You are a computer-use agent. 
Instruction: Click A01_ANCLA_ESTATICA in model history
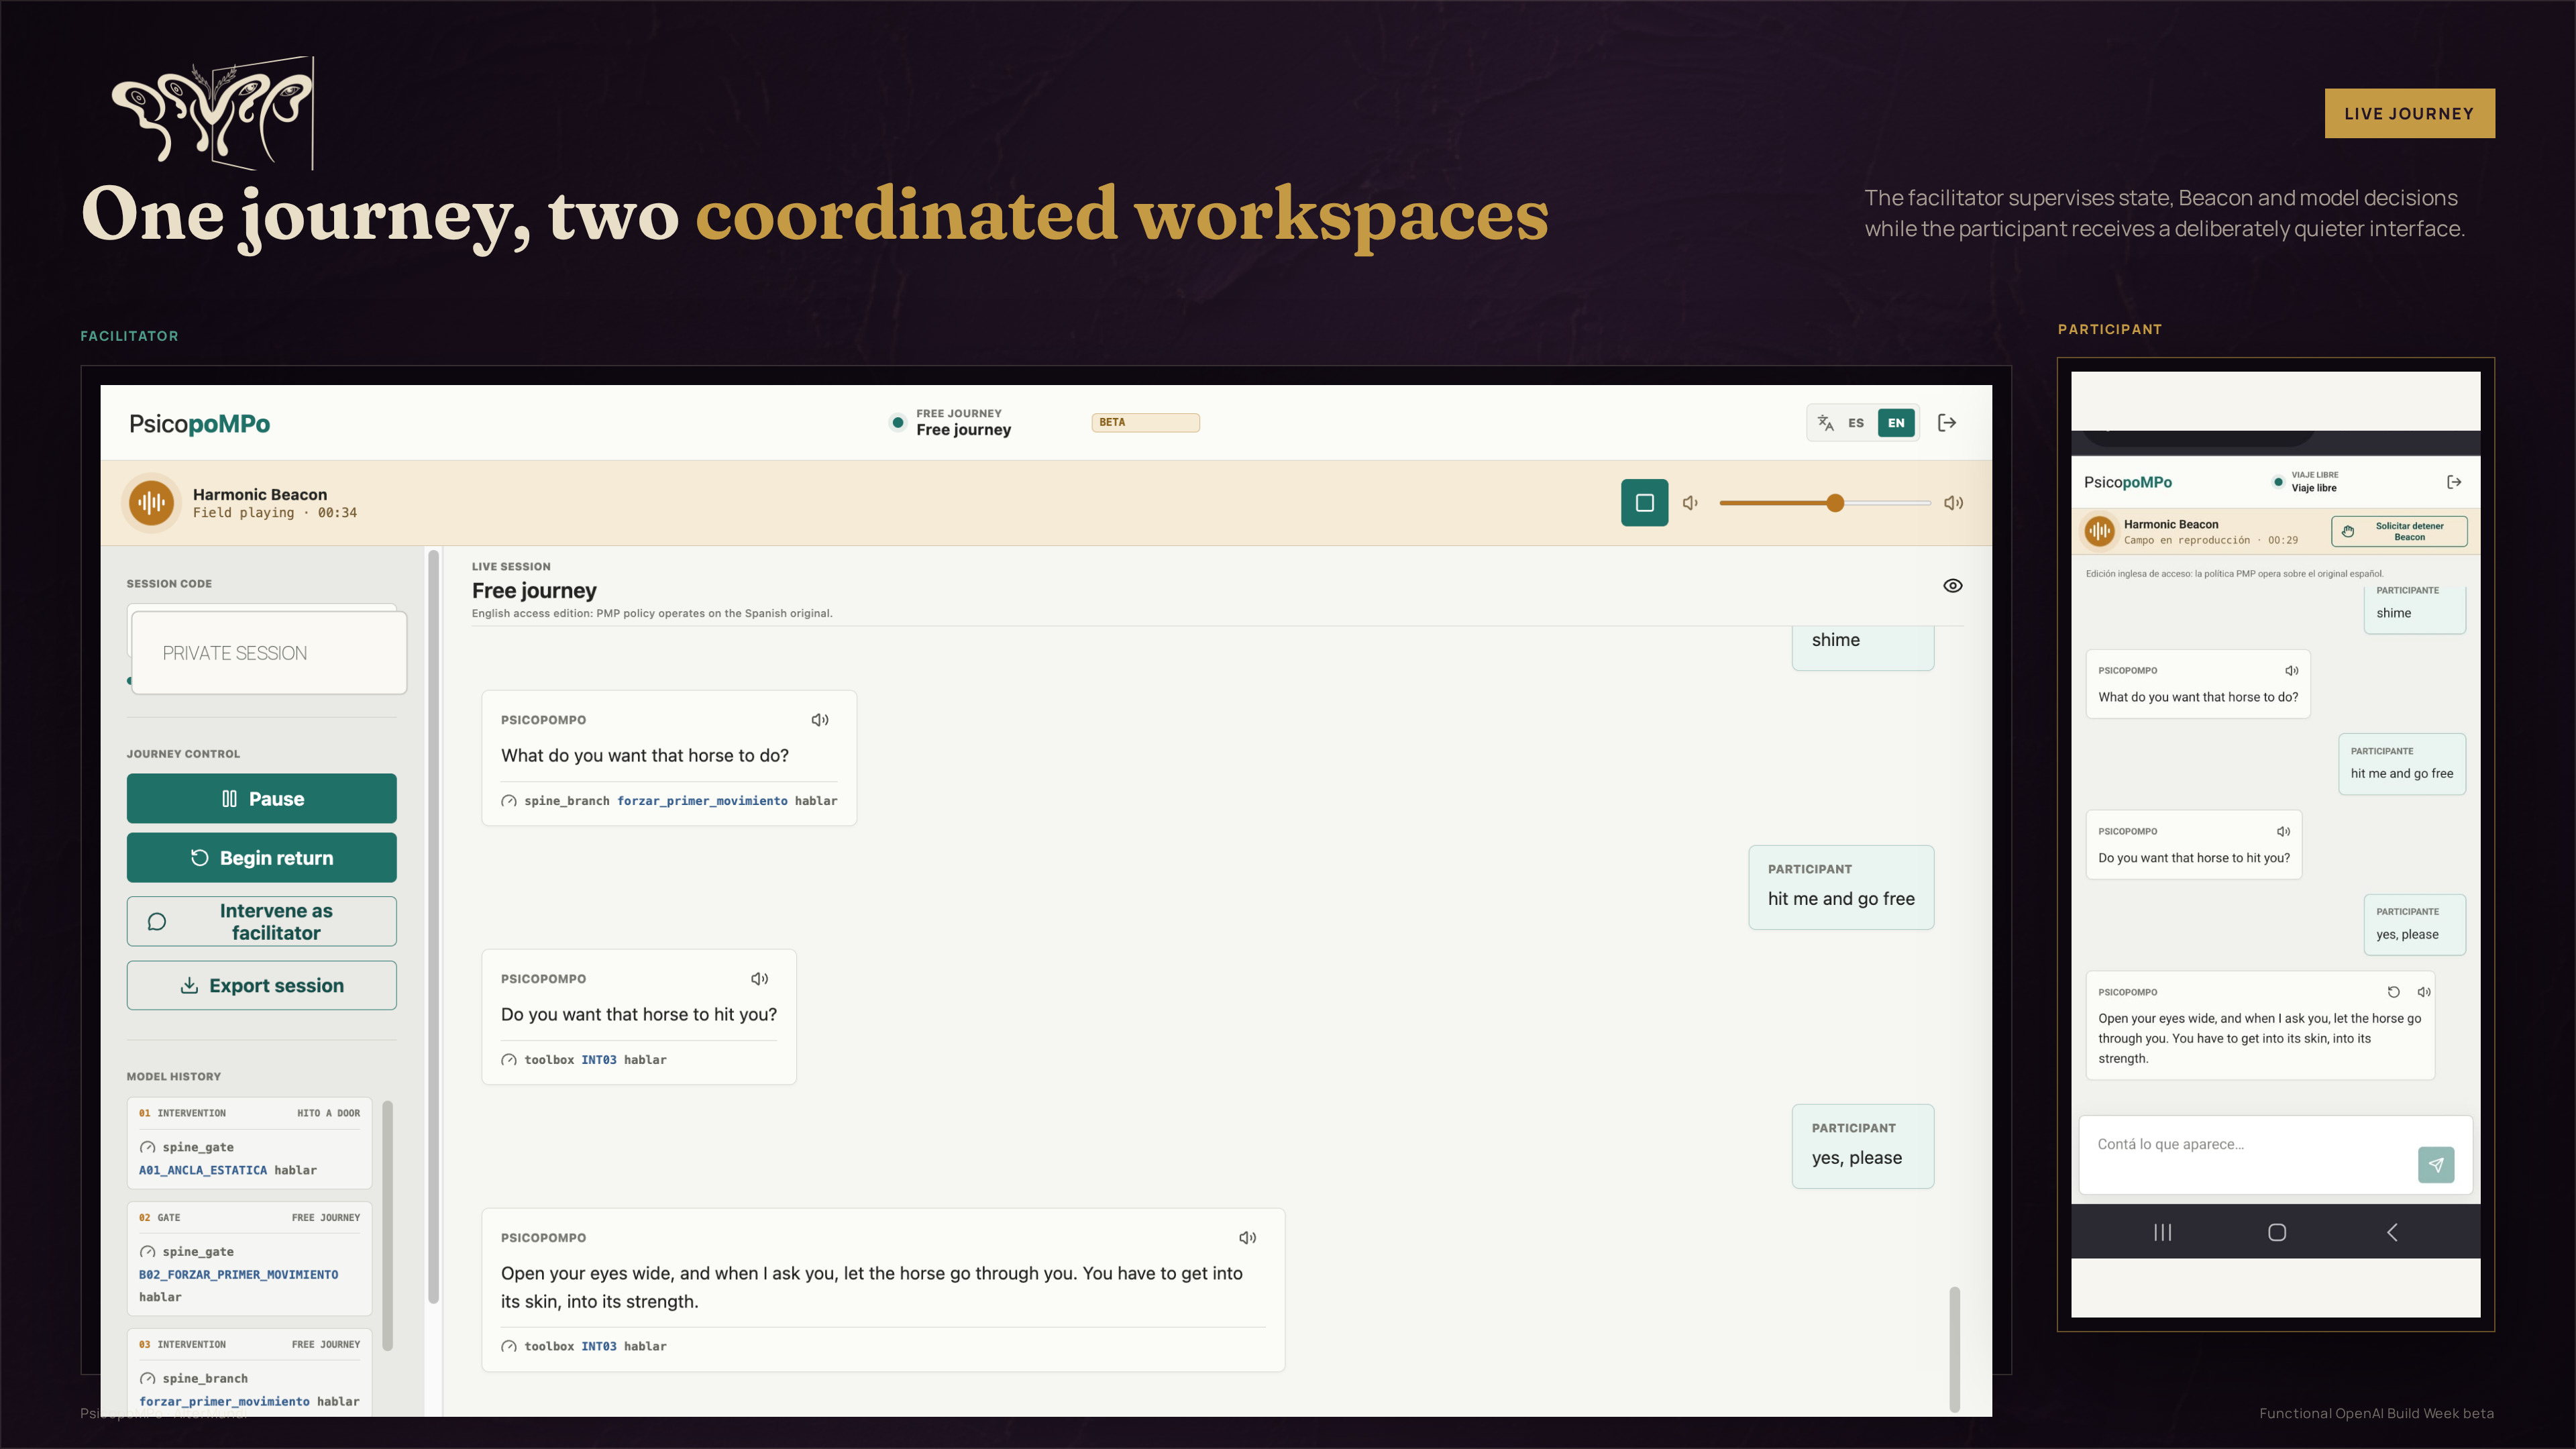[x=203, y=1170]
